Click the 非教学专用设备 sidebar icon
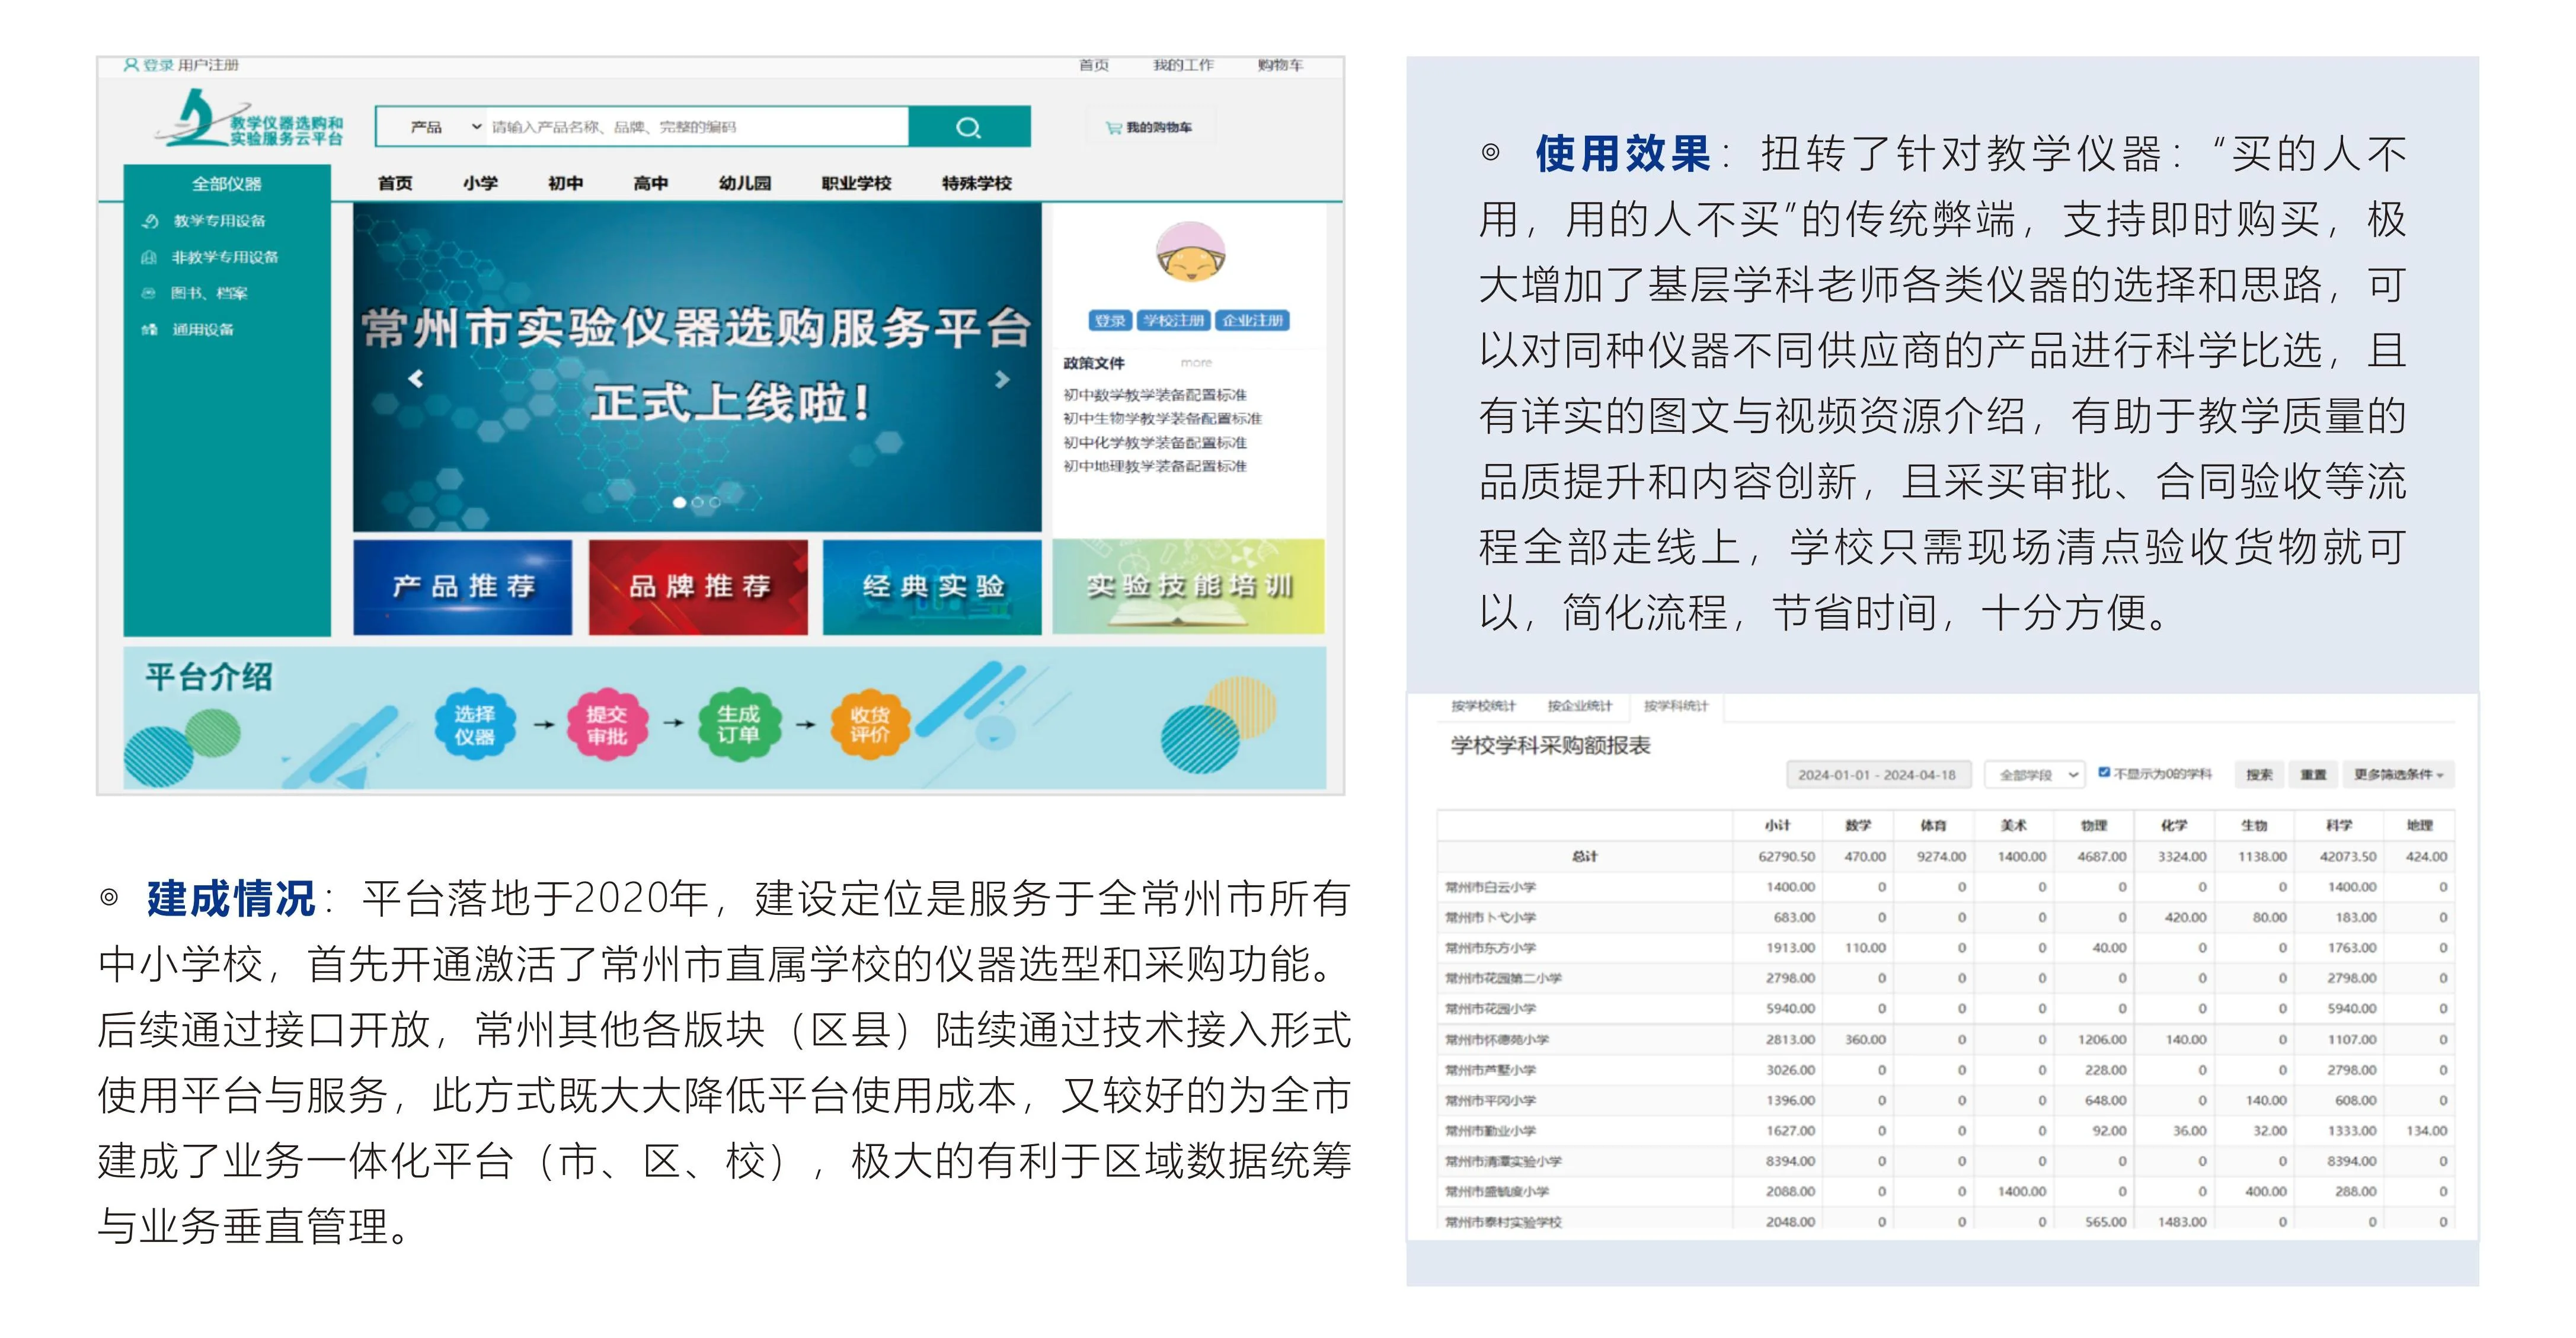 click(149, 257)
